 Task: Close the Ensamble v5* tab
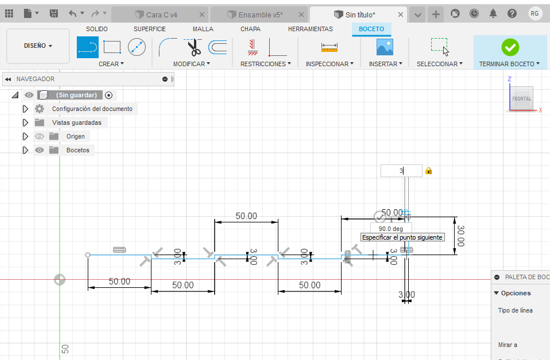click(x=301, y=14)
